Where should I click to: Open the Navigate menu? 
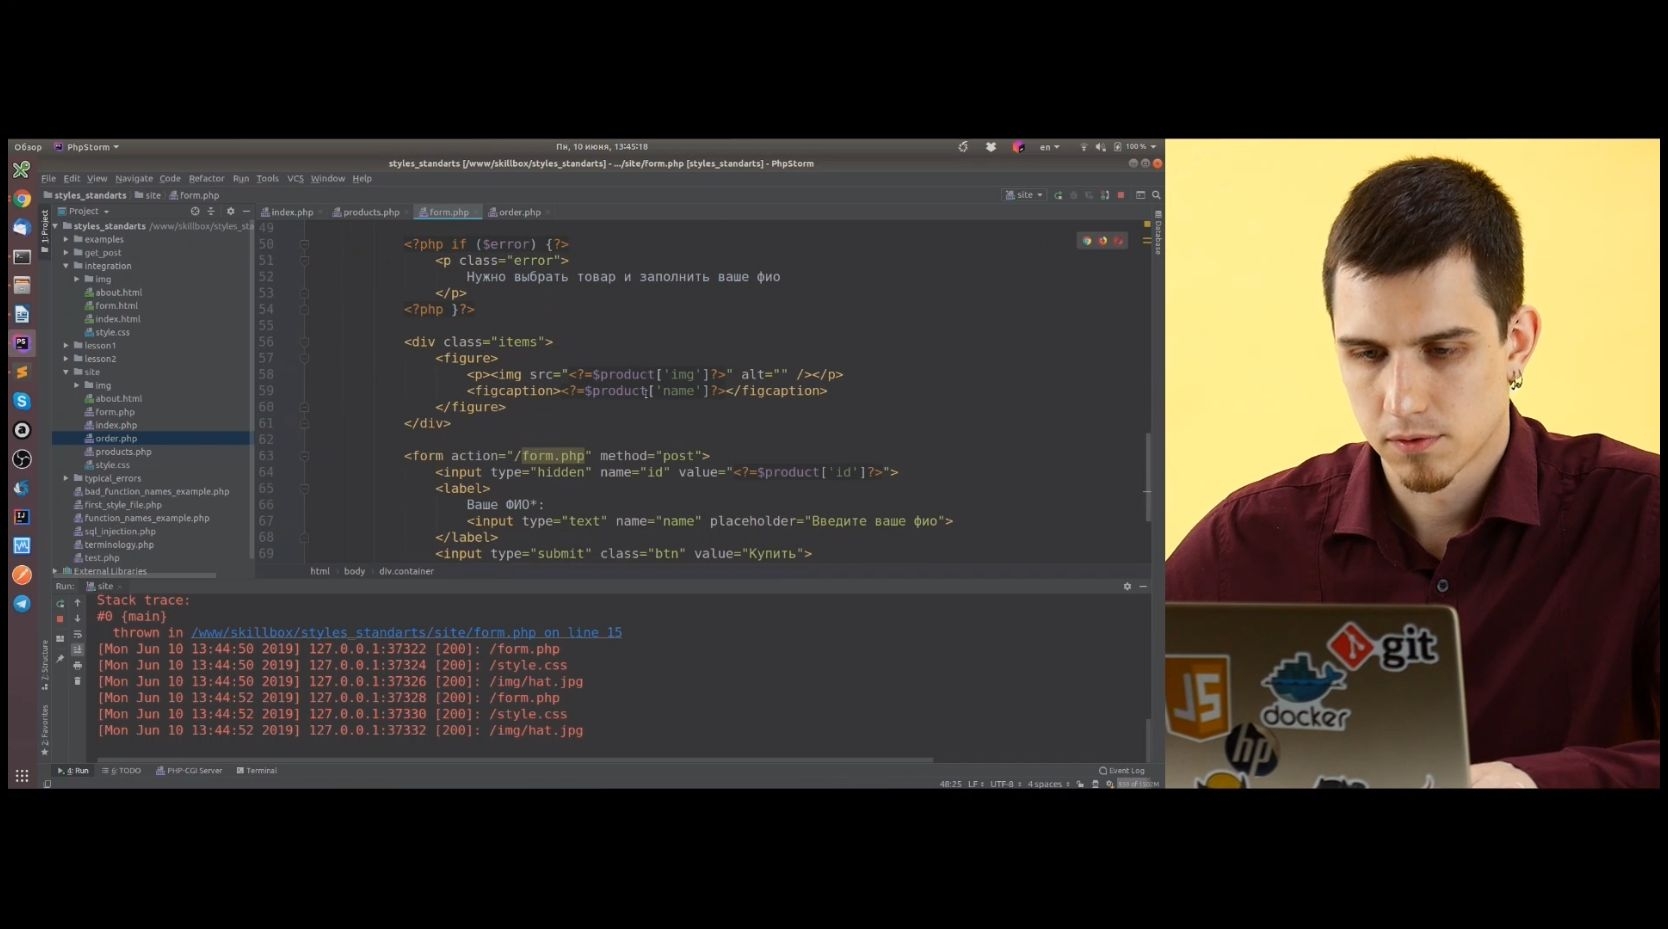point(134,178)
